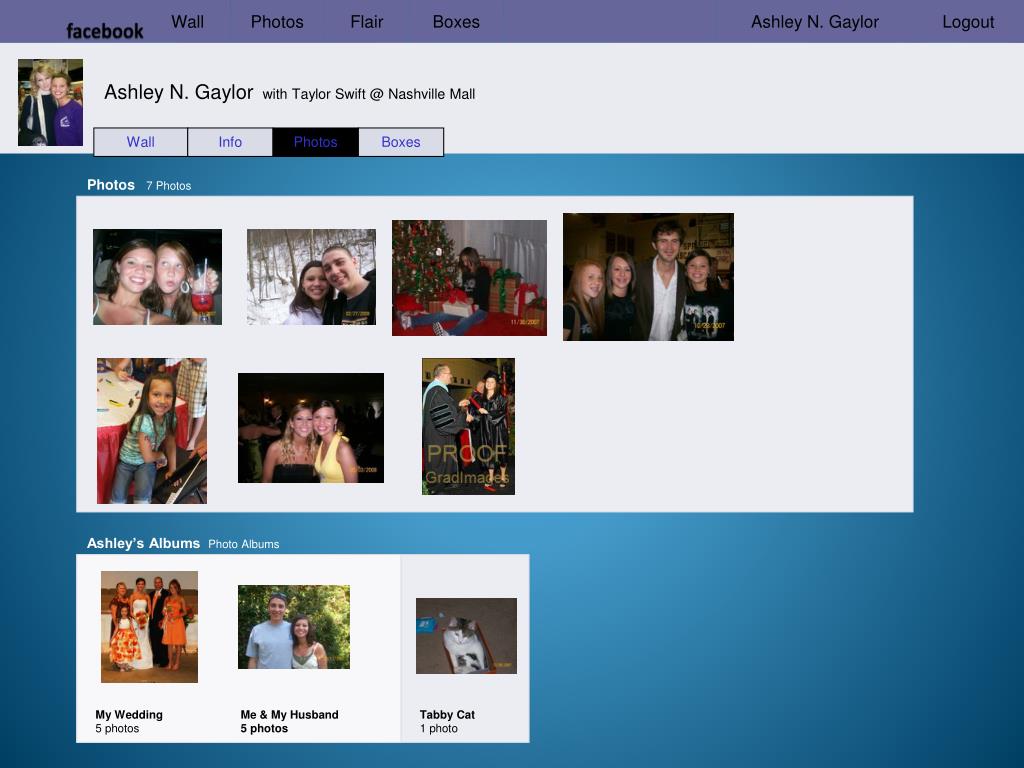Click 1 photo under Tabby Cat
The height and width of the screenshot is (768, 1024).
(x=439, y=728)
